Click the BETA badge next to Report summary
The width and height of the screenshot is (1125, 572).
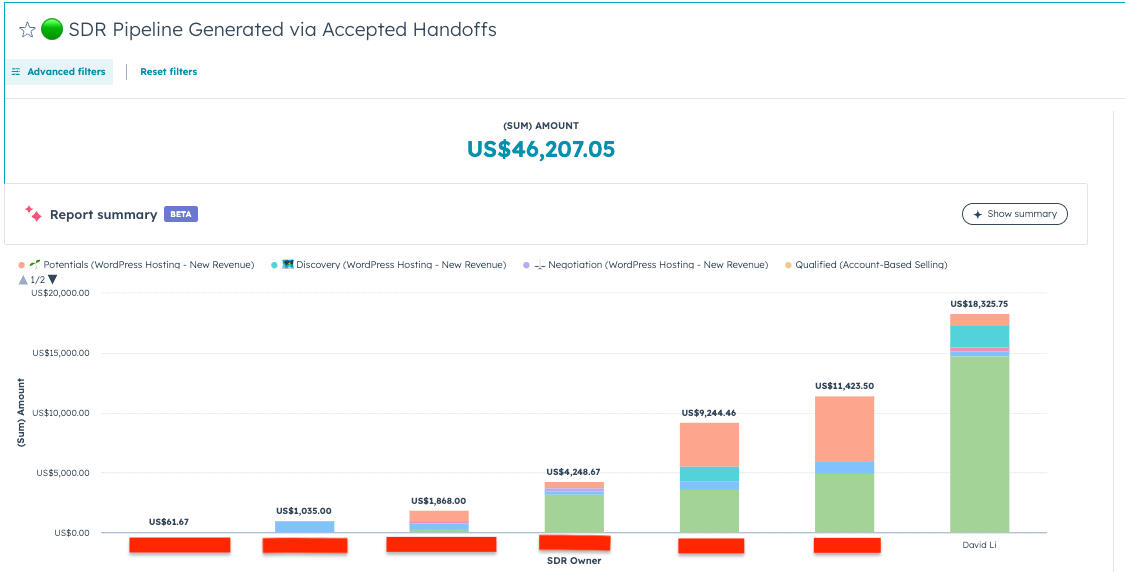180,214
